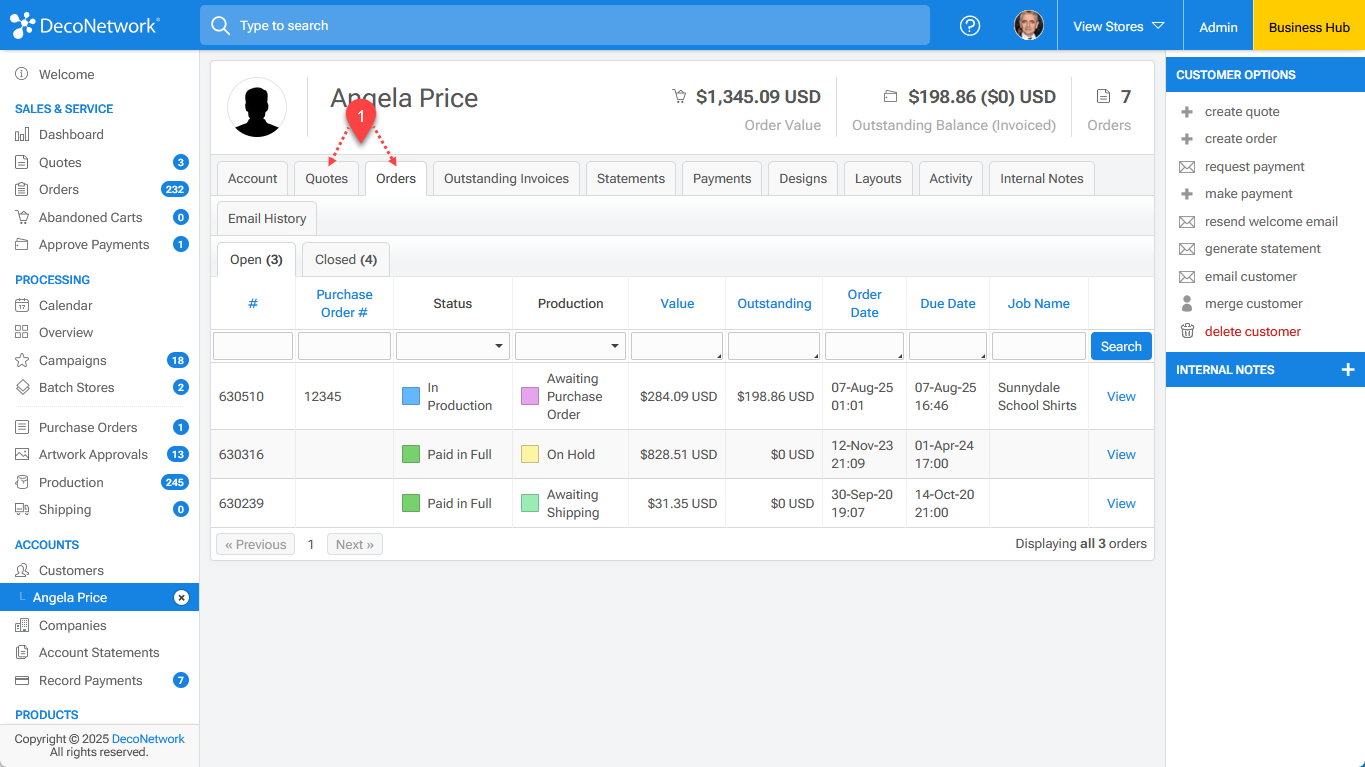Screen dimensions: 1365x767
Task: Click the search magnifier icon
Action: 220,25
